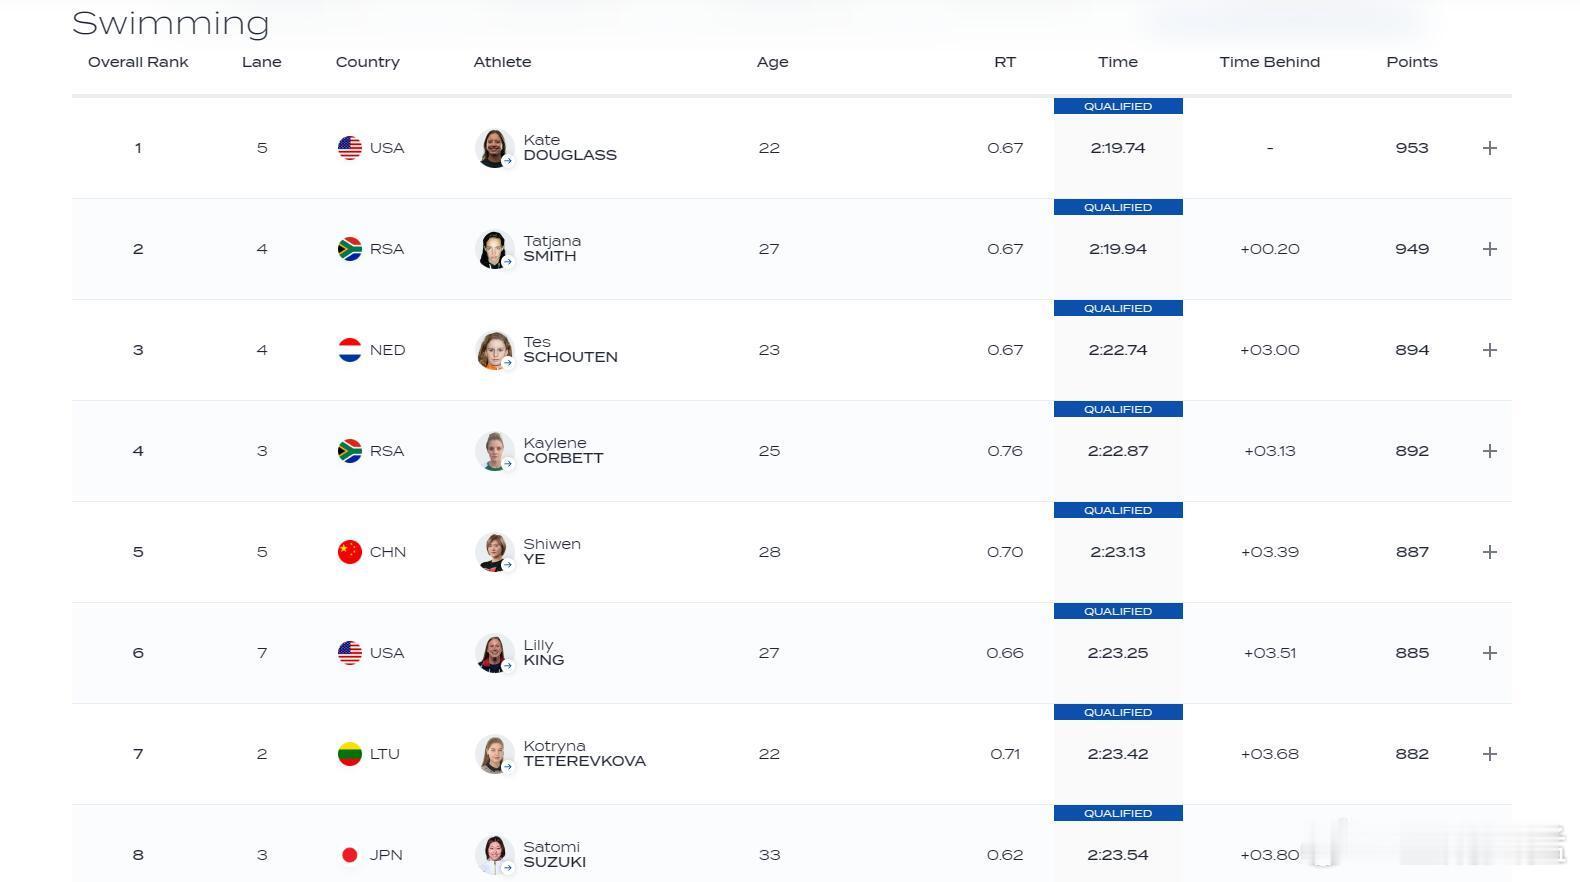The height and width of the screenshot is (882, 1580).
Task: Expand Tatjana Smith row with plus icon
Action: click(1489, 249)
